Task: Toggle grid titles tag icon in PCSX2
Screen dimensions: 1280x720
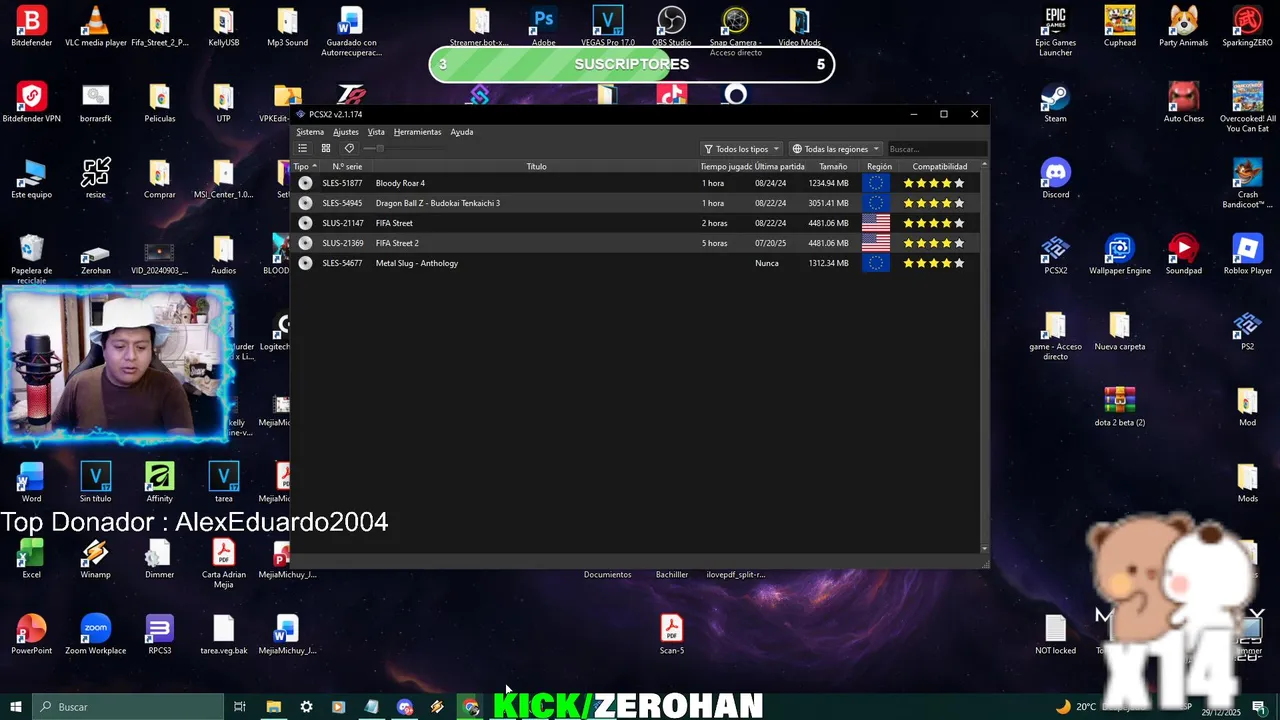Action: click(349, 149)
